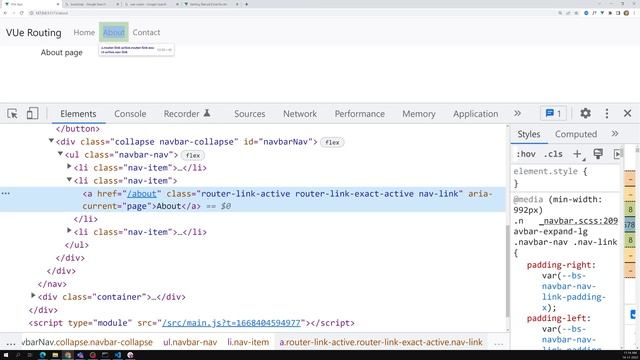The image size is (640, 360).
Task: Open the Windows Start menu
Action: click(6, 355)
